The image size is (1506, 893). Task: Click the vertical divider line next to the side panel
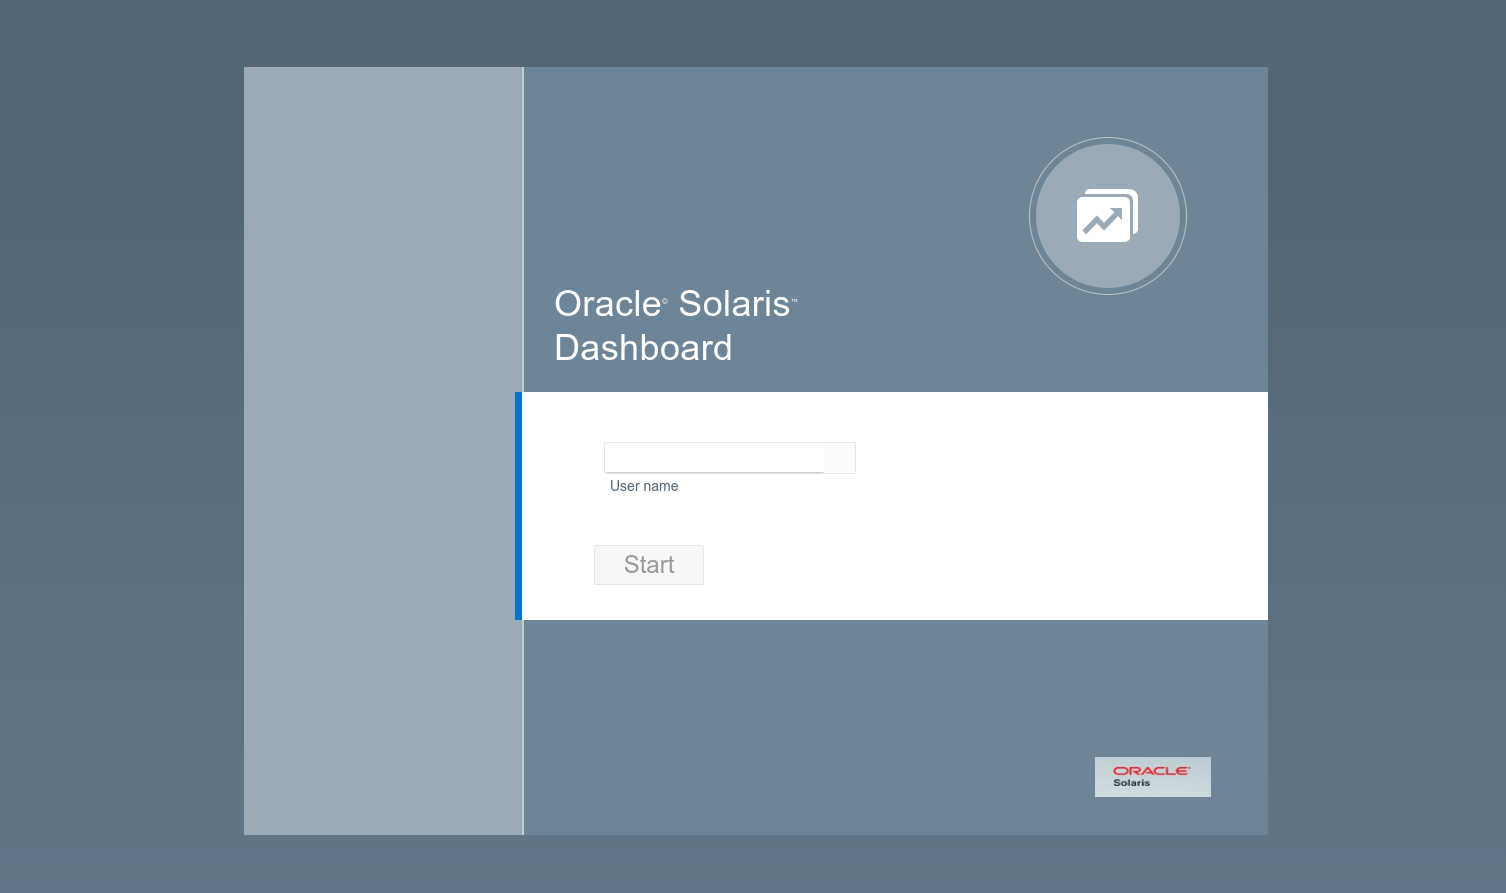point(523,229)
